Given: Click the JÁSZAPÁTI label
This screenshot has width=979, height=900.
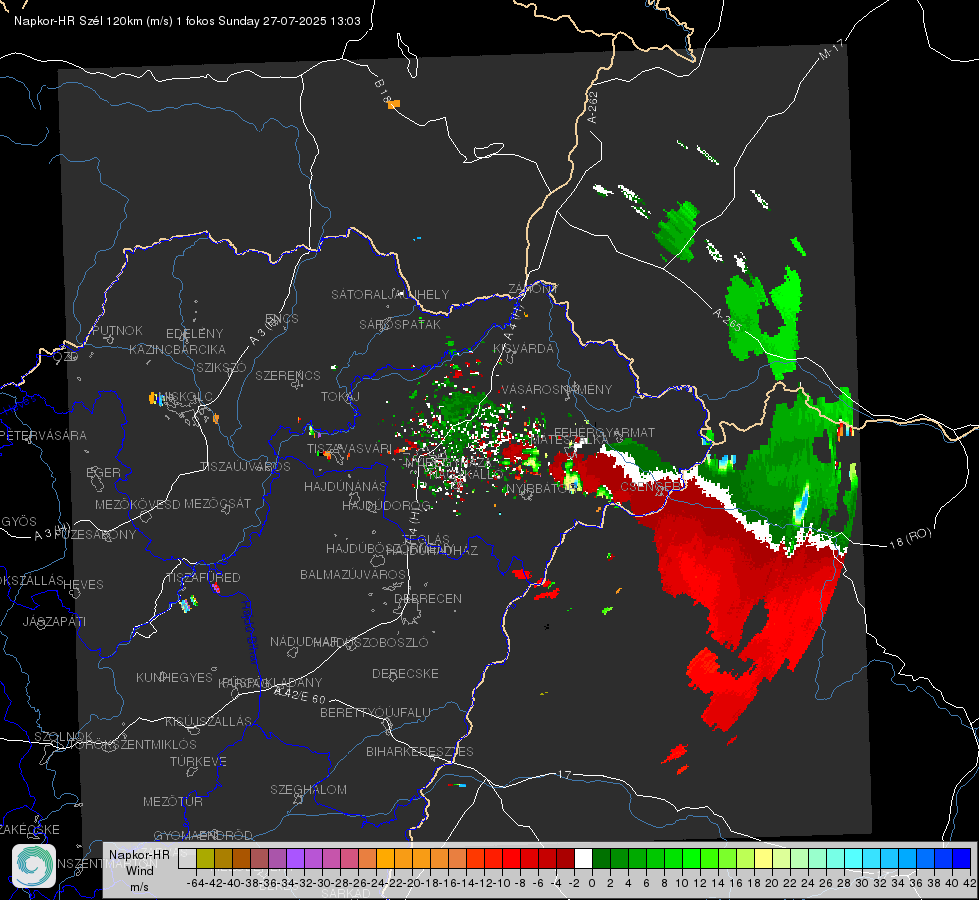Looking at the screenshot, I should tap(54, 621).
